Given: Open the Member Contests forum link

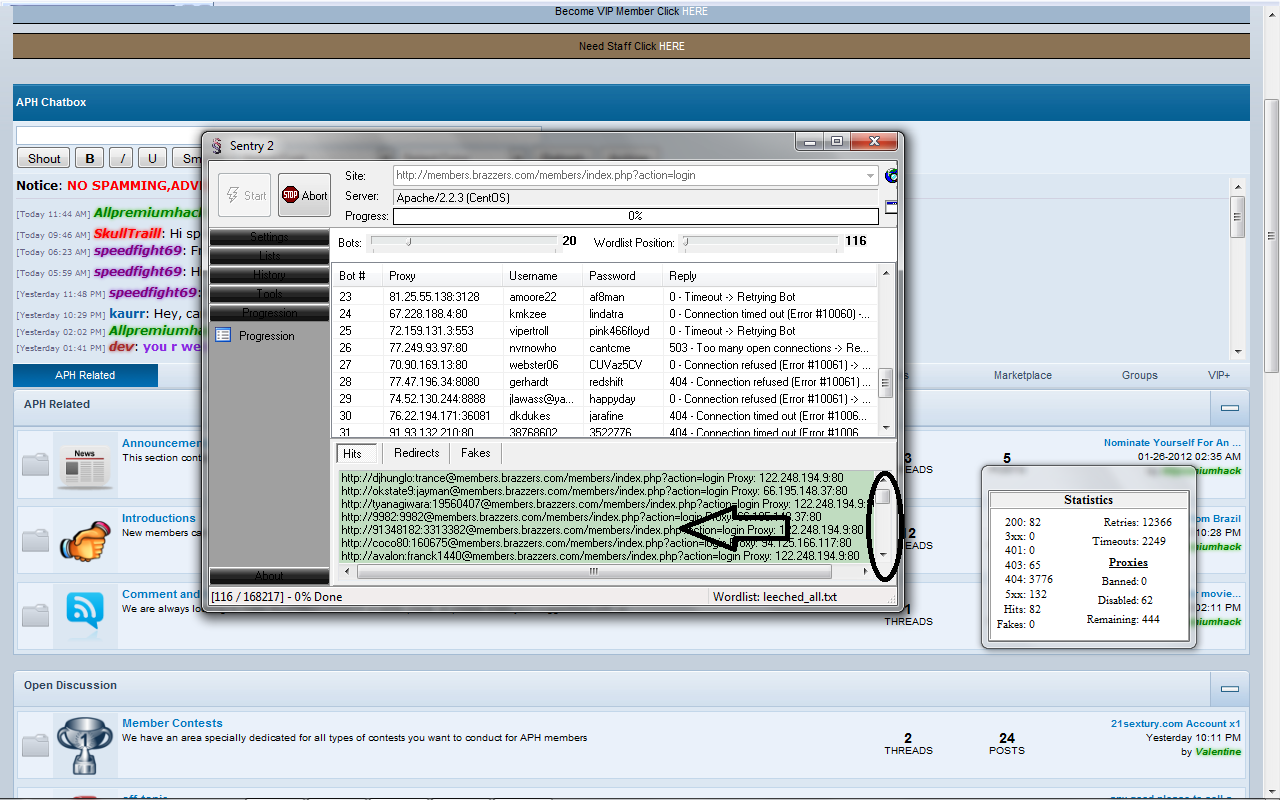Looking at the screenshot, I should point(172,723).
